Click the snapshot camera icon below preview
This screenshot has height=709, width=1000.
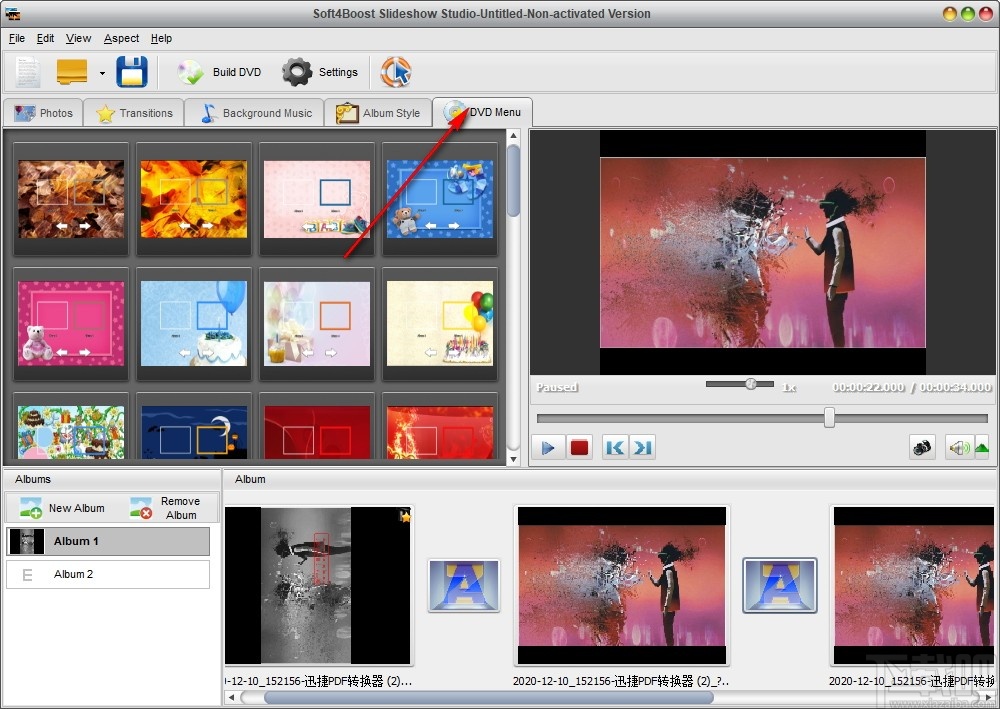click(x=923, y=447)
